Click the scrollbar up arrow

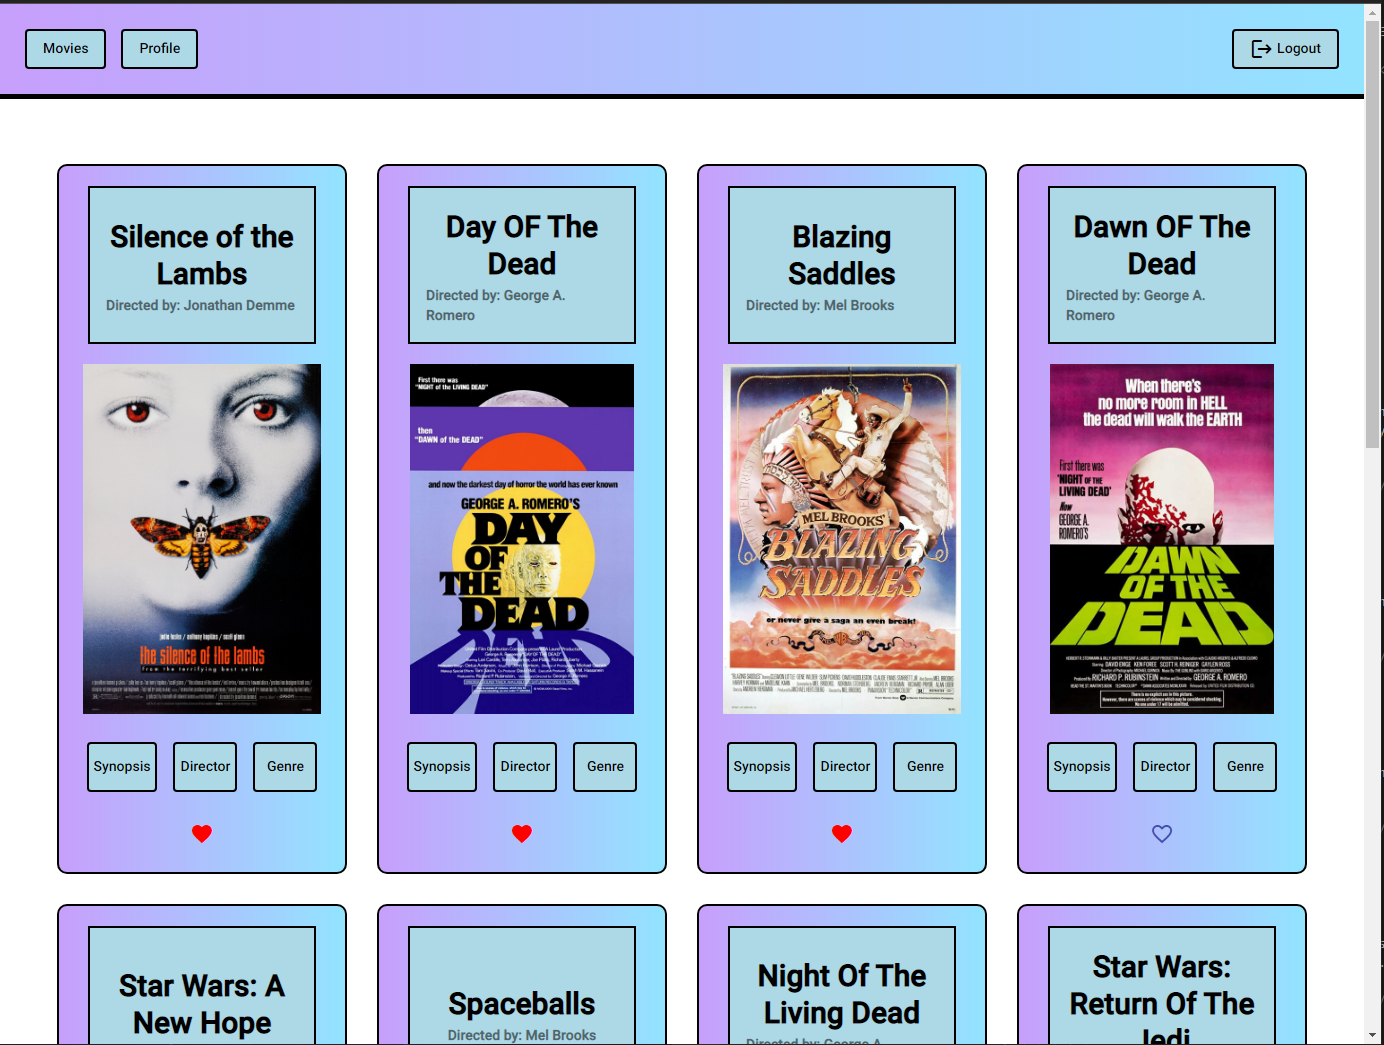(1373, 13)
